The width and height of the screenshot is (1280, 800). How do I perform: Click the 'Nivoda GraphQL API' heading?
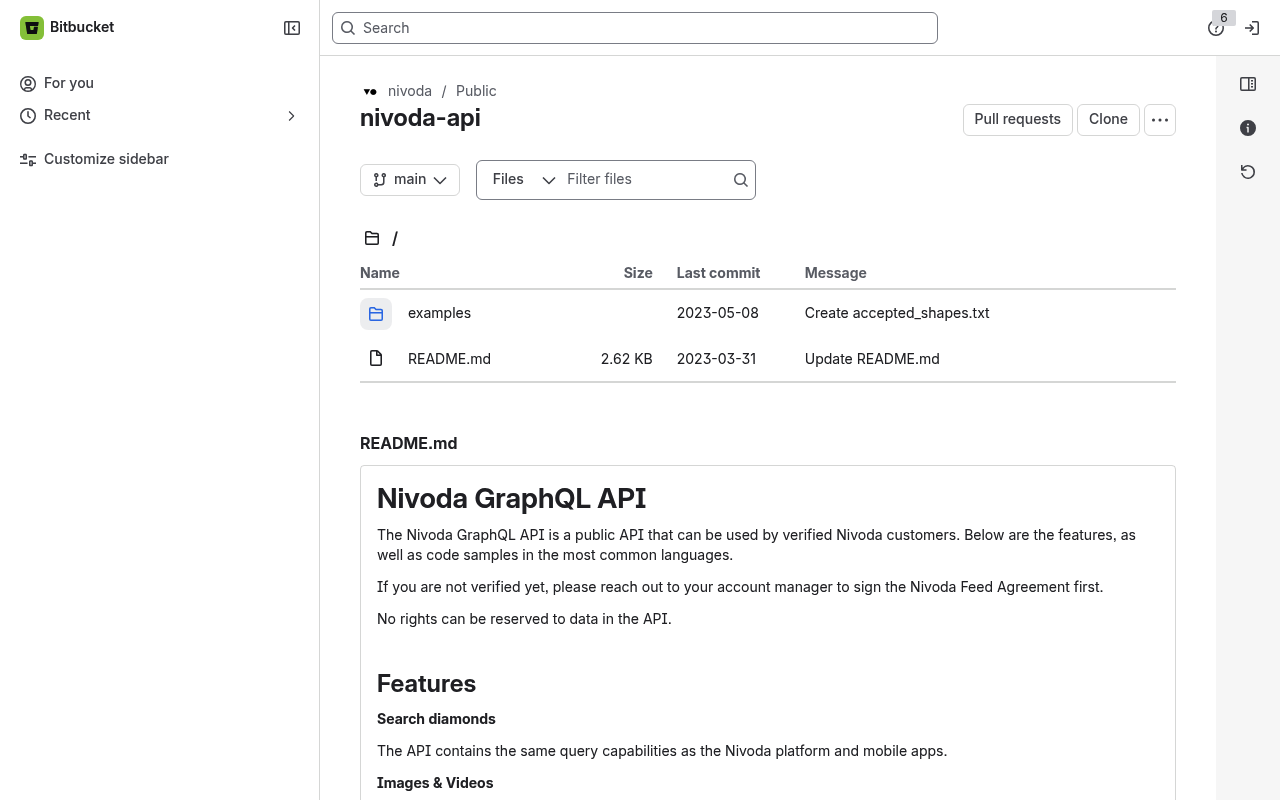tap(512, 498)
